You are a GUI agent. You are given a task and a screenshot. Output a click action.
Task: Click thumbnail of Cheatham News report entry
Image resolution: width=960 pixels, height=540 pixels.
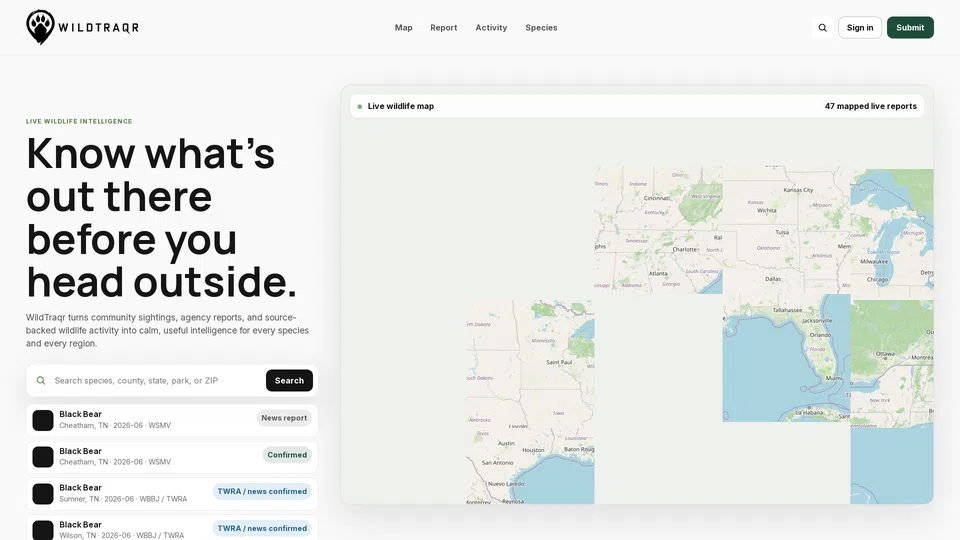coord(43,421)
